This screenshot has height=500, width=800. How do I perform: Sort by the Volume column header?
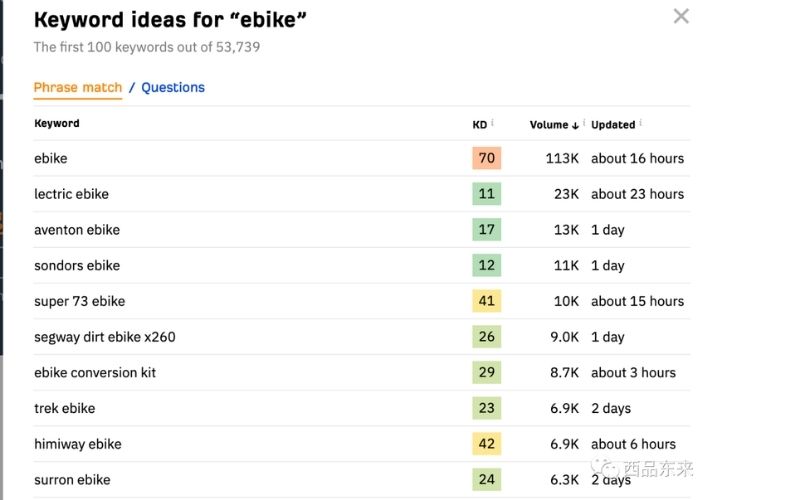[x=548, y=125]
